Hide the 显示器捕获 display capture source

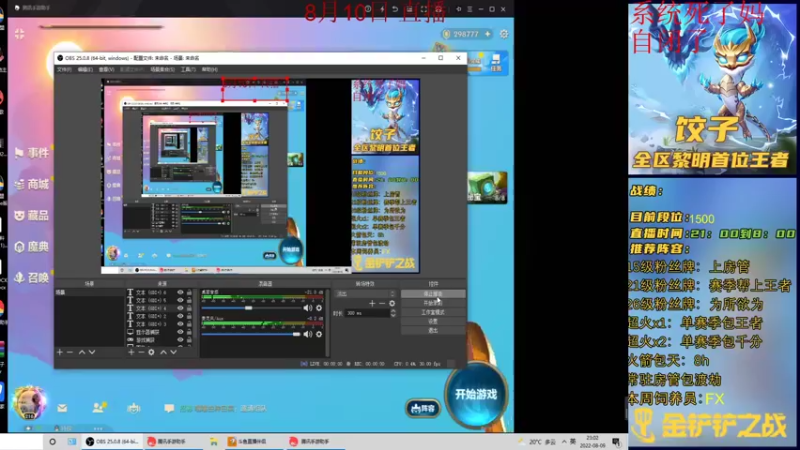point(180,332)
